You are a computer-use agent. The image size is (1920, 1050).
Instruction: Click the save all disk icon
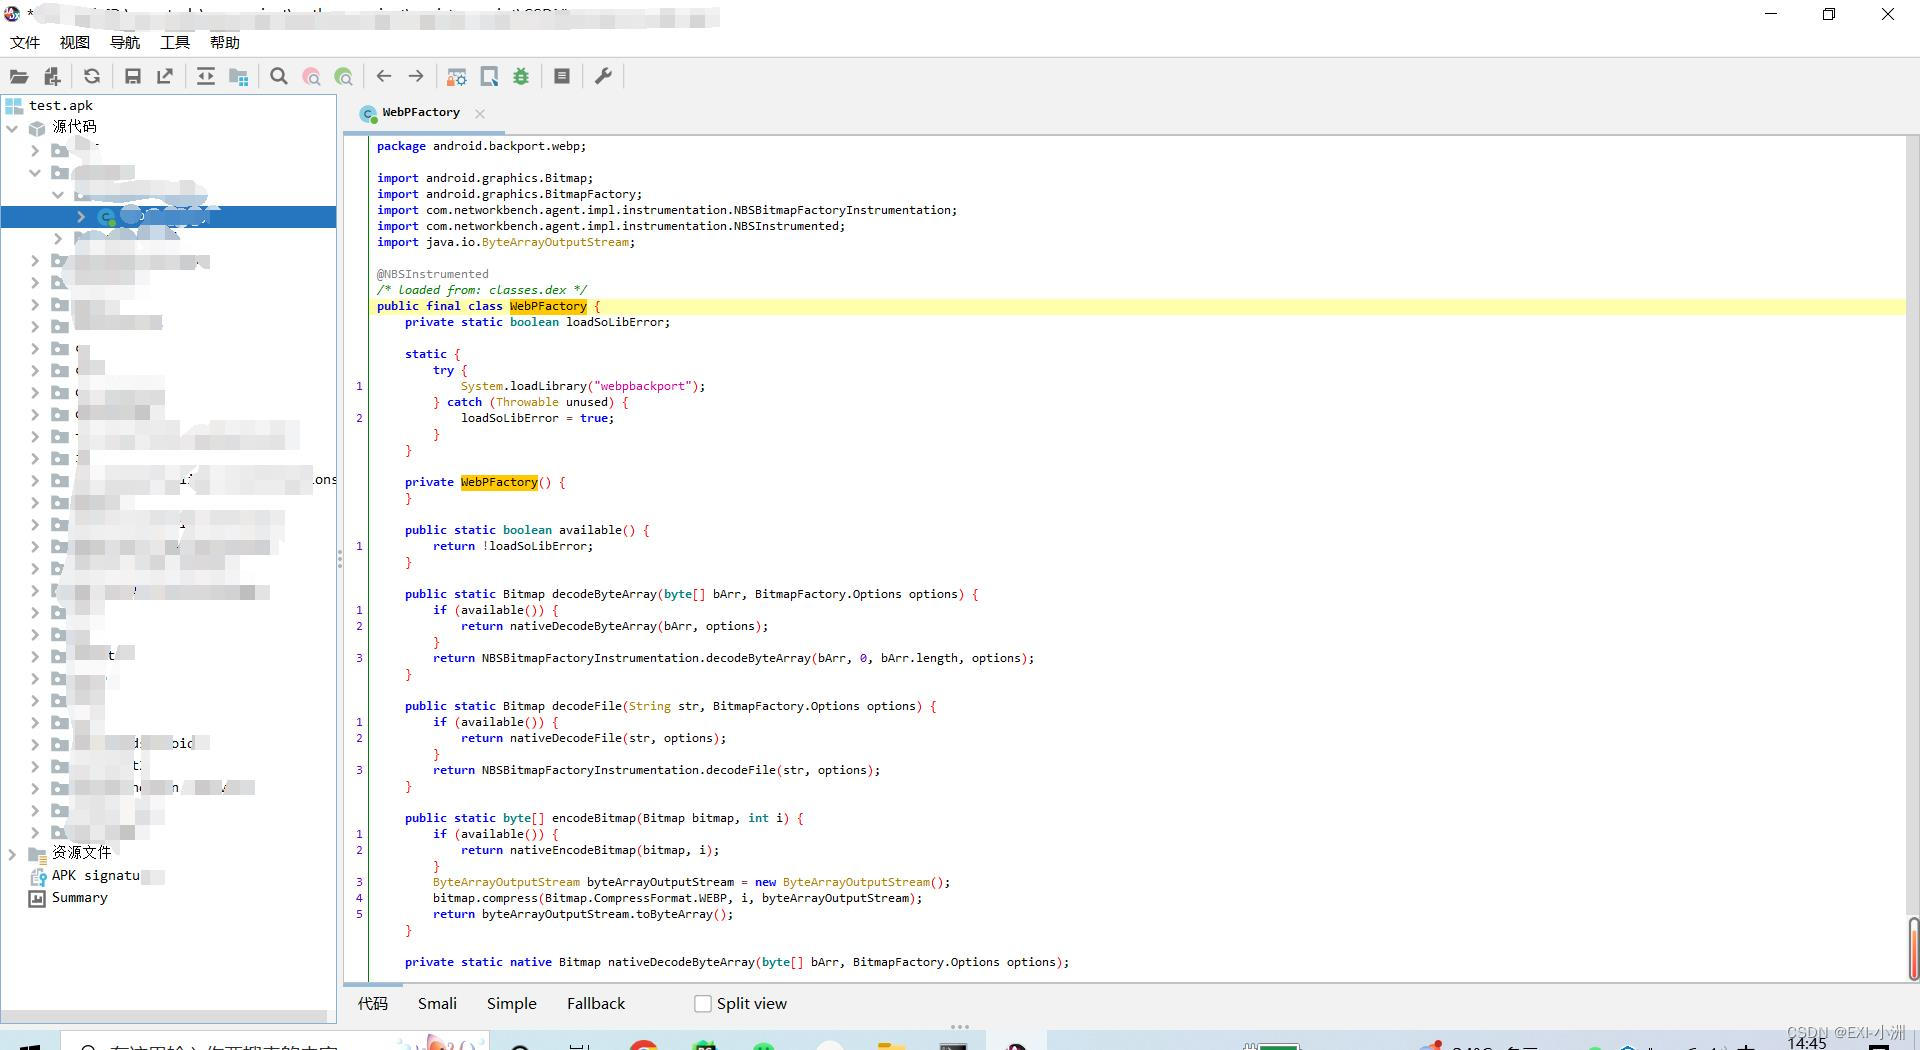click(132, 77)
